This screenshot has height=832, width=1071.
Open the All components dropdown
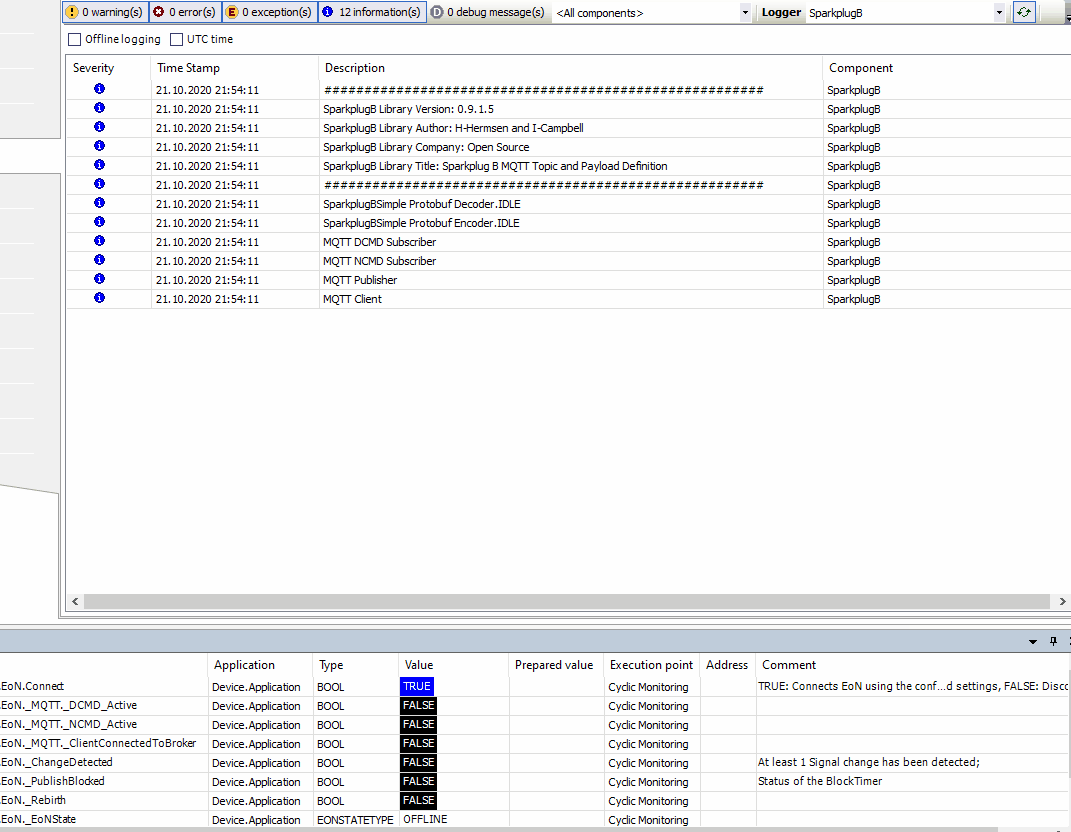click(x=745, y=13)
